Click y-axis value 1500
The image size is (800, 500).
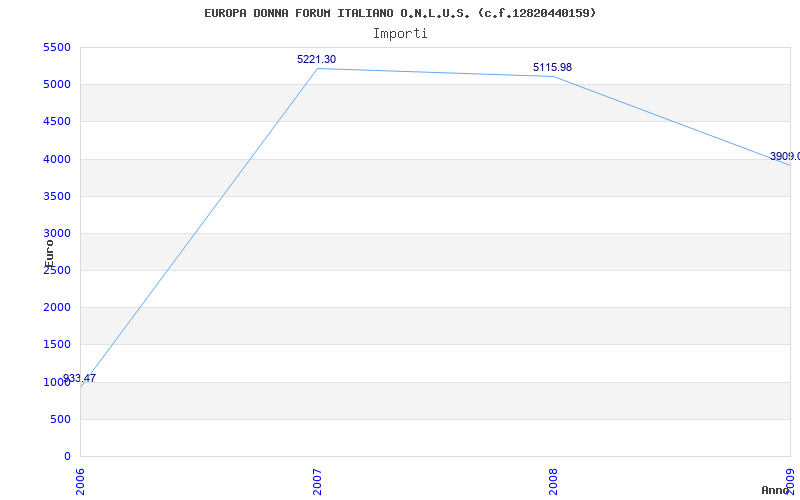(57, 344)
